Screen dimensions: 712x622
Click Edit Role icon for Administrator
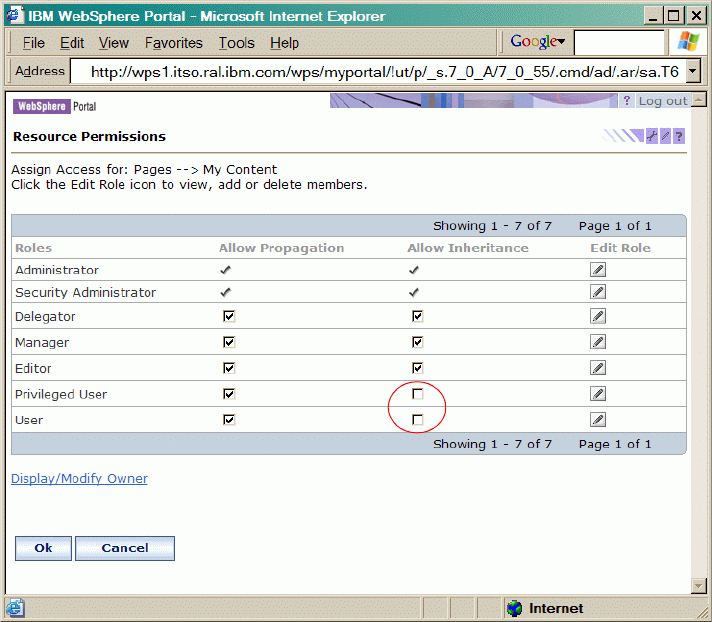pos(597,270)
